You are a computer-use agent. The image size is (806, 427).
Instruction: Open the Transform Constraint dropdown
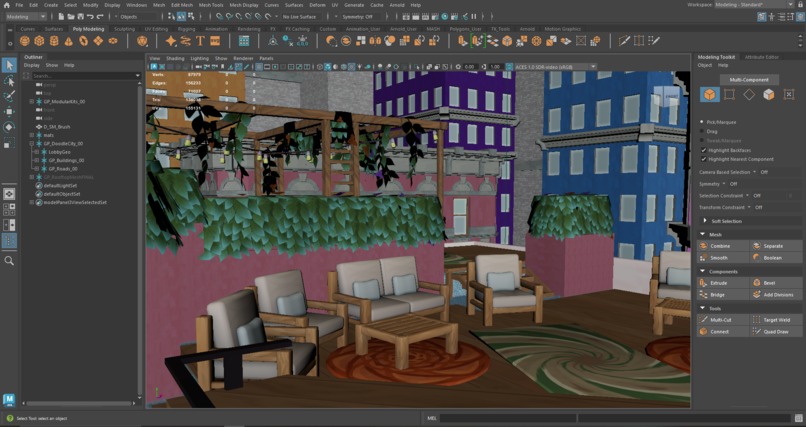point(749,208)
